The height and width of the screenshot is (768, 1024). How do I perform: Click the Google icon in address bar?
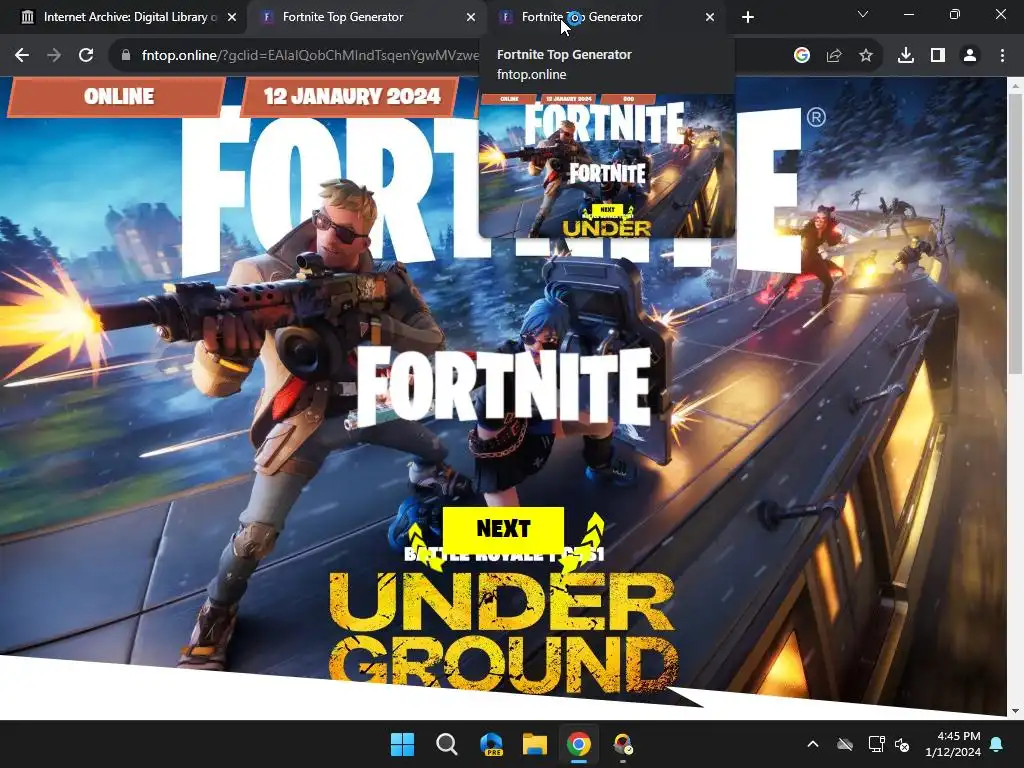pyautogui.click(x=802, y=56)
